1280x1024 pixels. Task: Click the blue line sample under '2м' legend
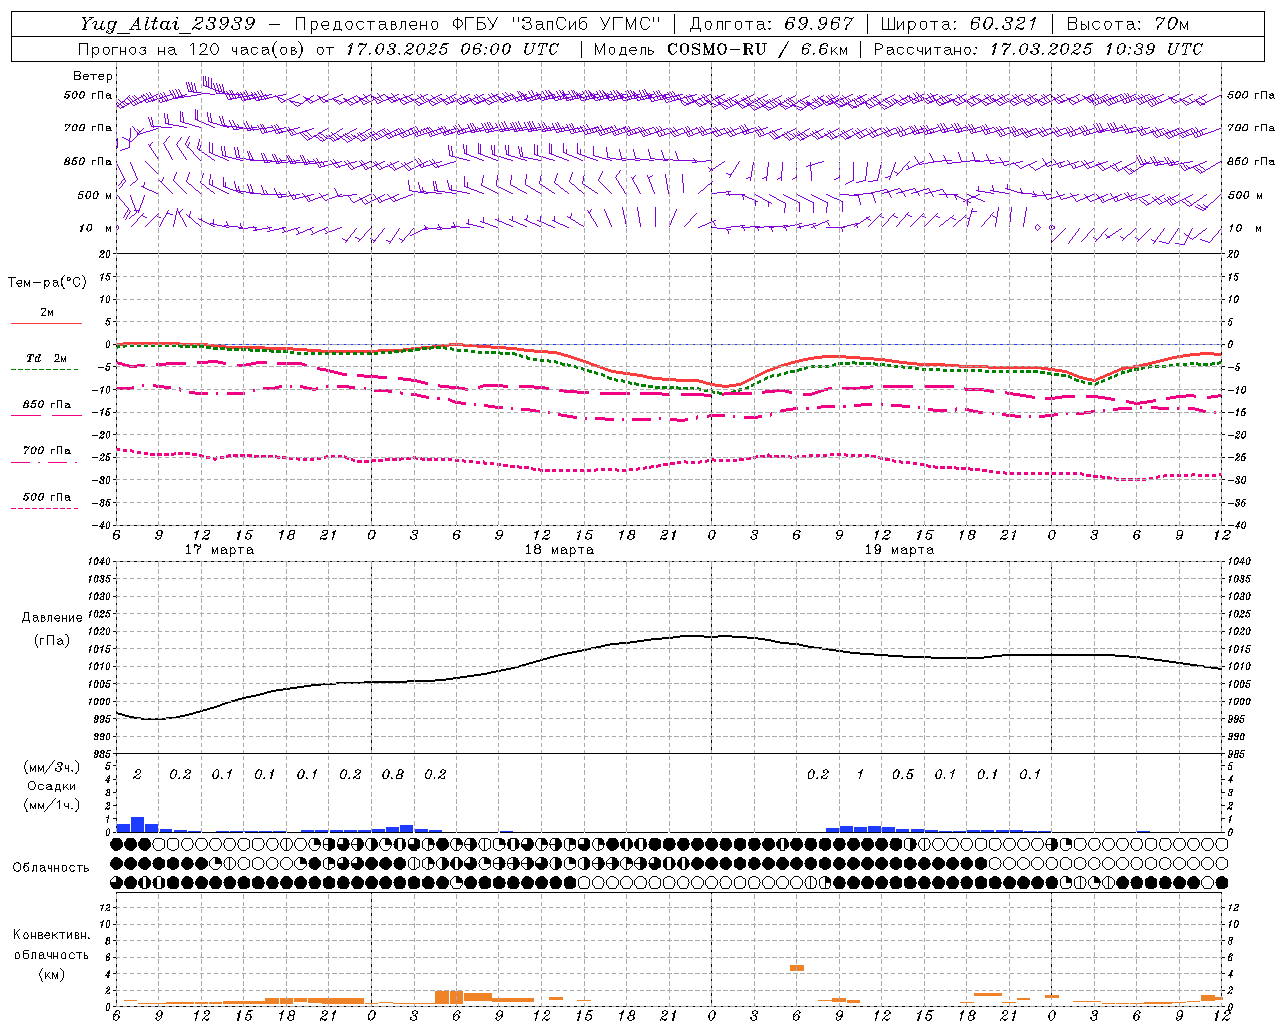(x=46, y=323)
